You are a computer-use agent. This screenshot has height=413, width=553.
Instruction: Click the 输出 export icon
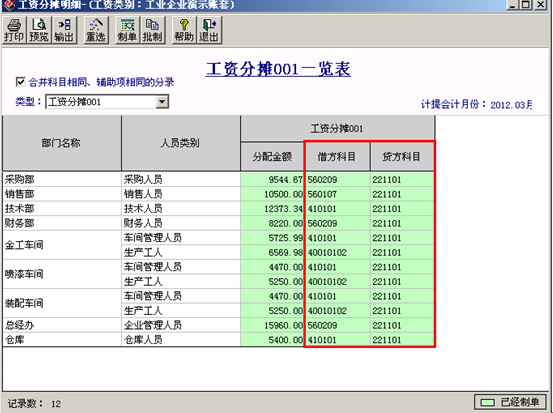coord(64,30)
